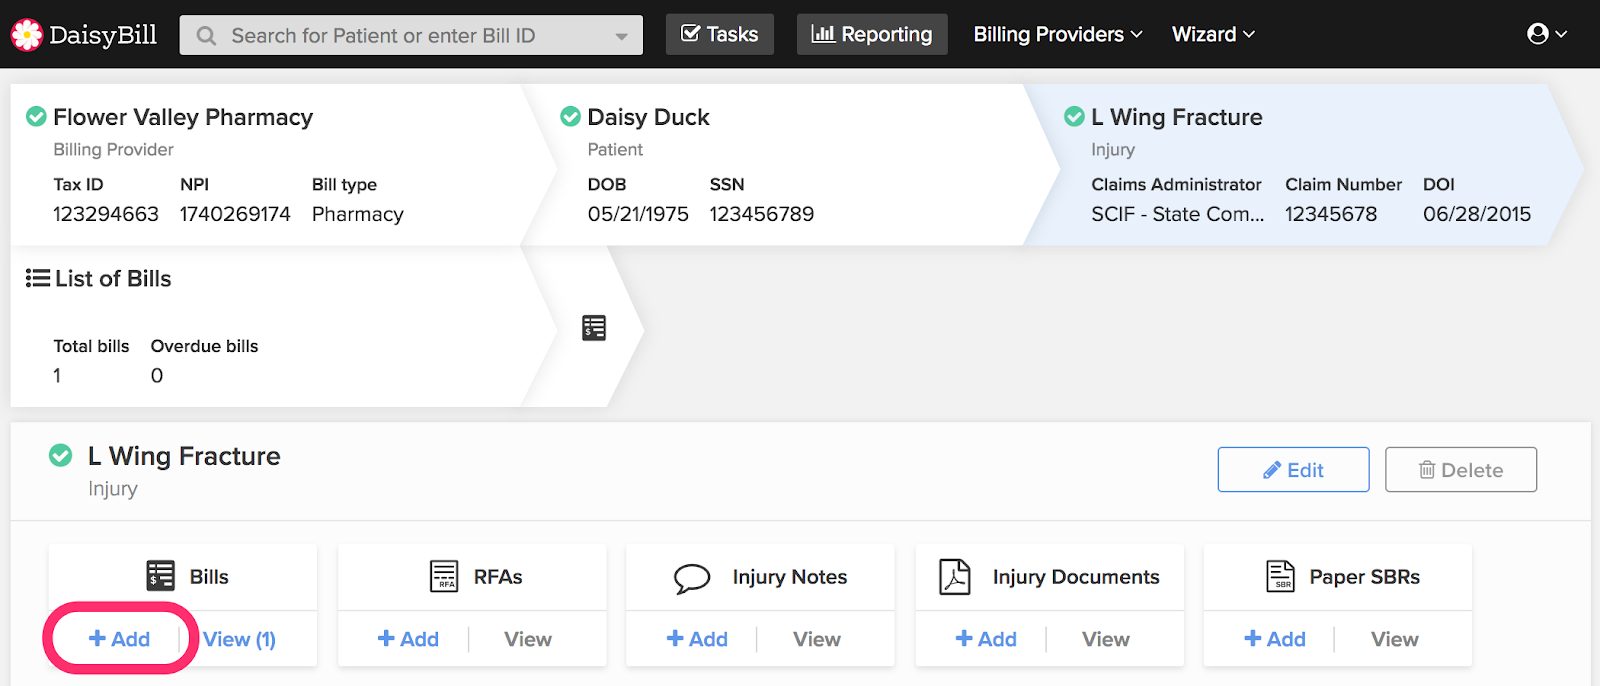The image size is (1600, 686).
Task: Open the user account avatar menu
Action: (1547, 34)
